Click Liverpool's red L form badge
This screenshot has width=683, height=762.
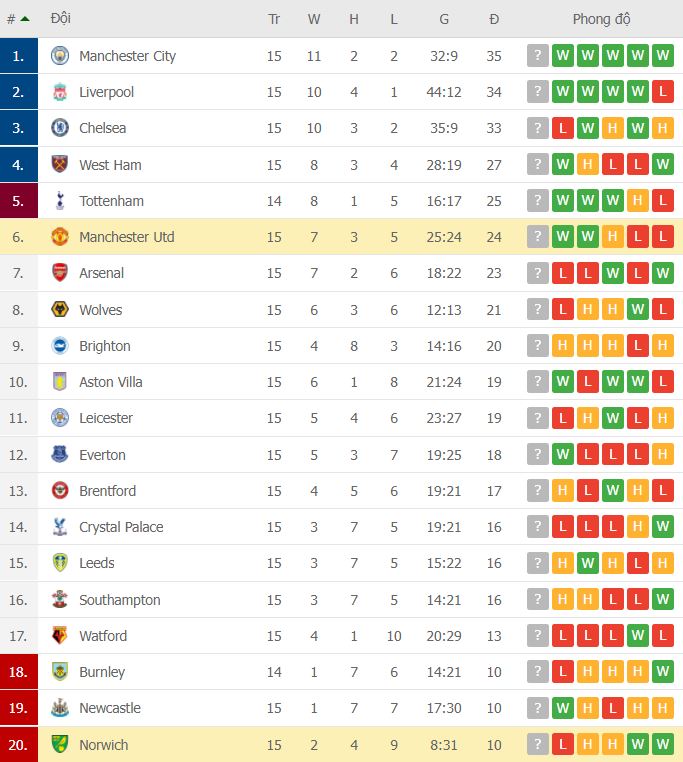click(663, 92)
